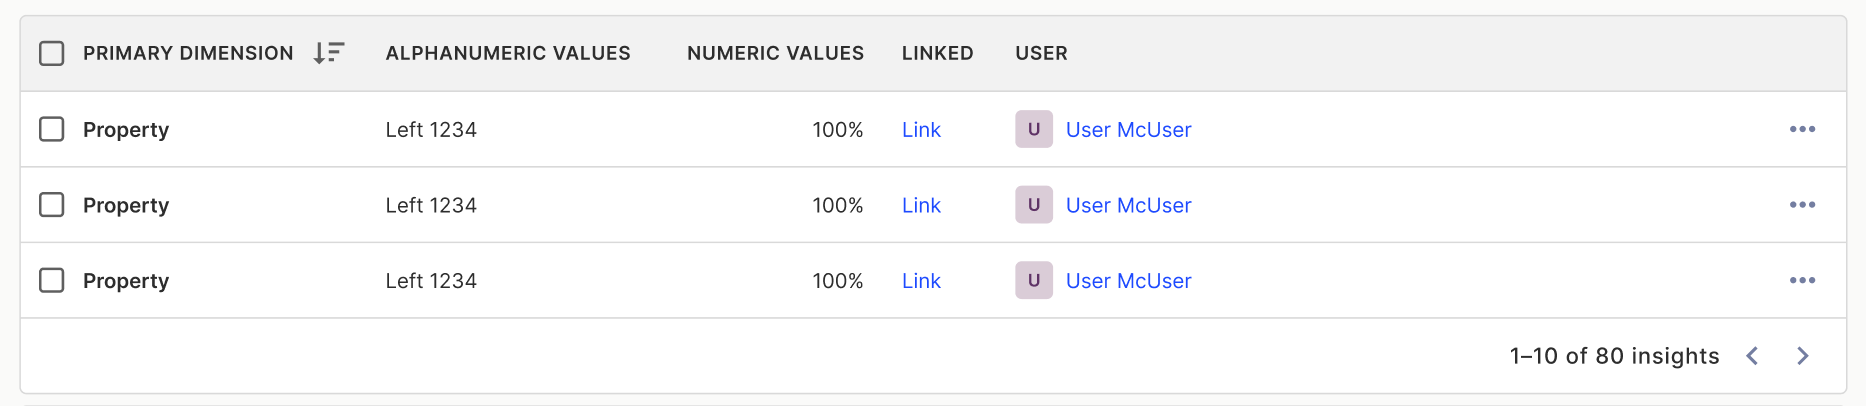Screen dimensions: 1866x406
Task: Click the first row's U avatar
Action: 1034,129
